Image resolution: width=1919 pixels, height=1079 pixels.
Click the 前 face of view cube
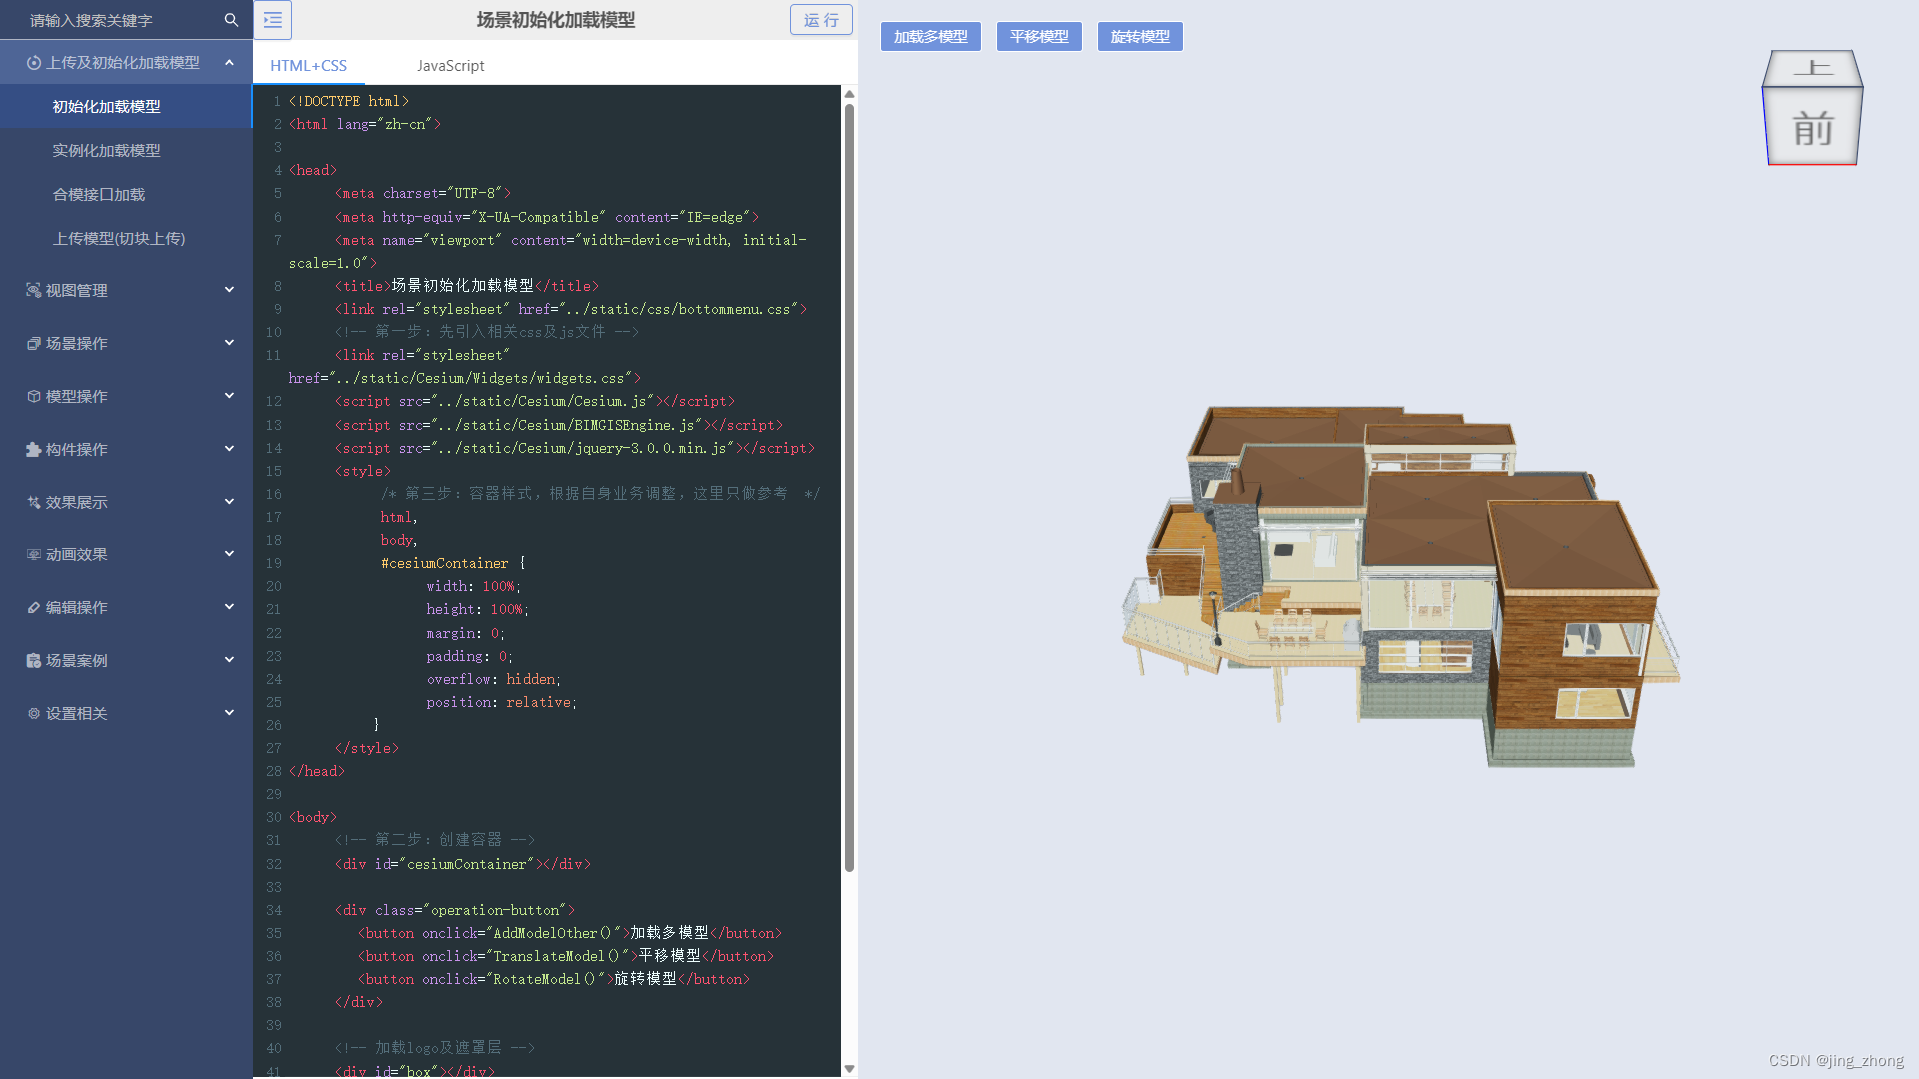[x=1812, y=128]
